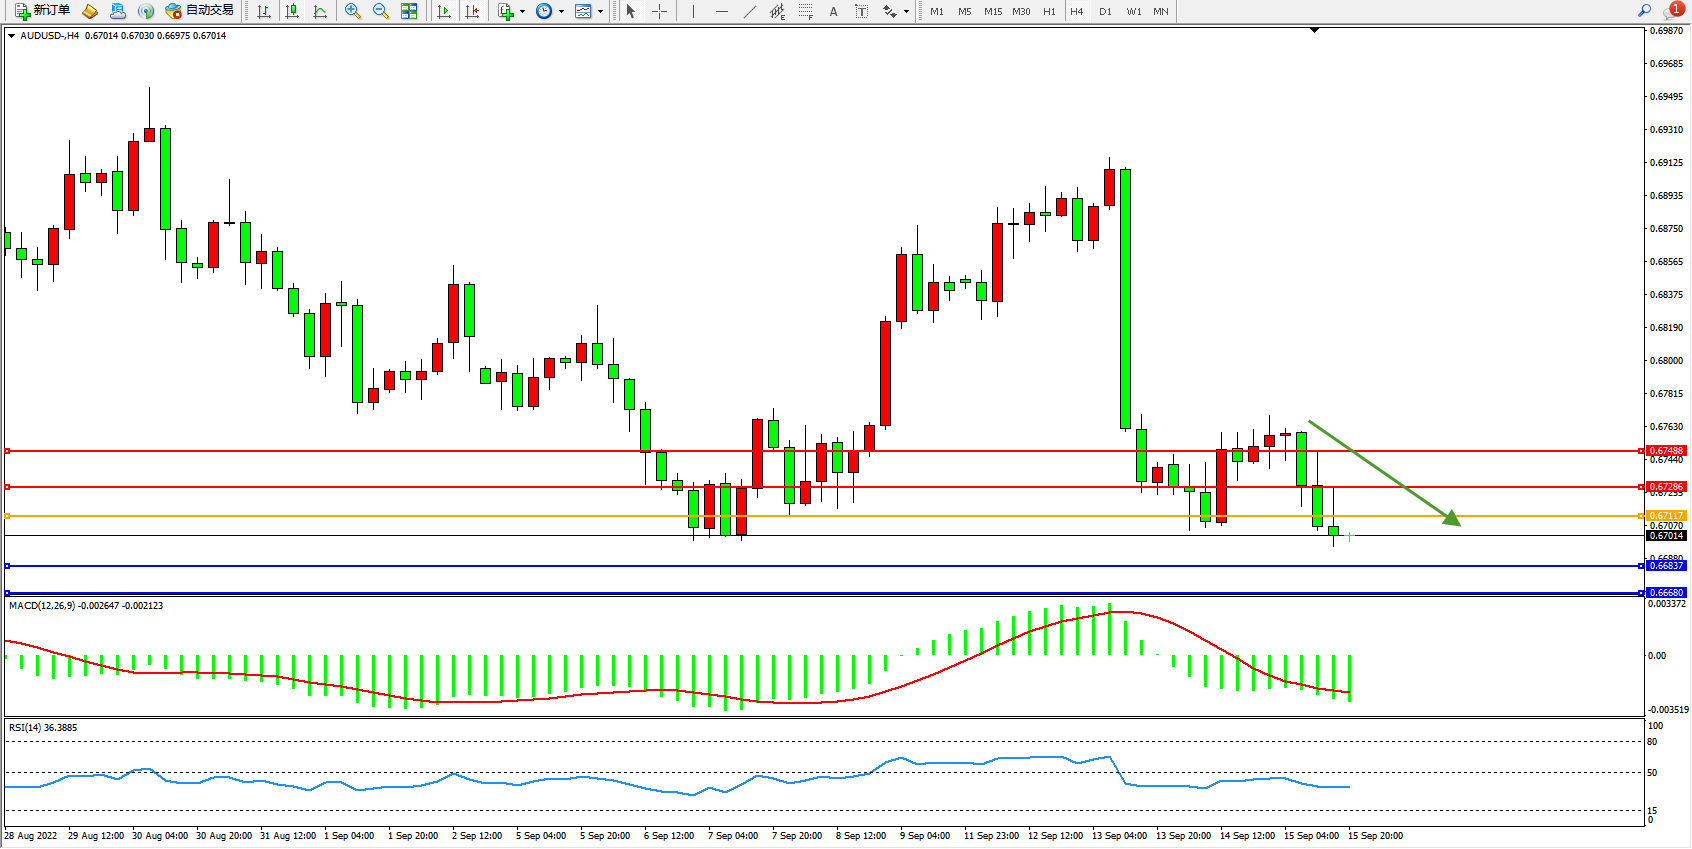Click the tile windows icon
The image size is (1692, 849).
click(409, 11)
